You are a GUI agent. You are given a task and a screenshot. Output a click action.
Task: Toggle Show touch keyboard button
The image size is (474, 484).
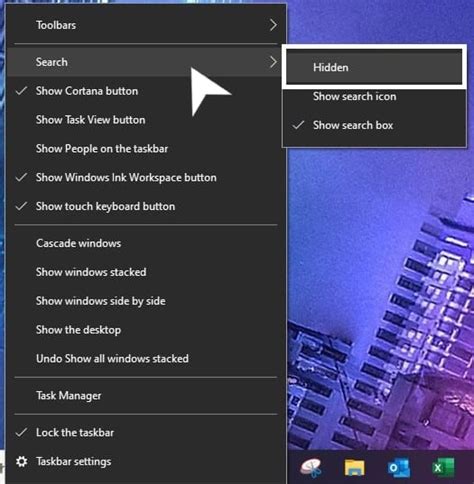pos(146,206)
